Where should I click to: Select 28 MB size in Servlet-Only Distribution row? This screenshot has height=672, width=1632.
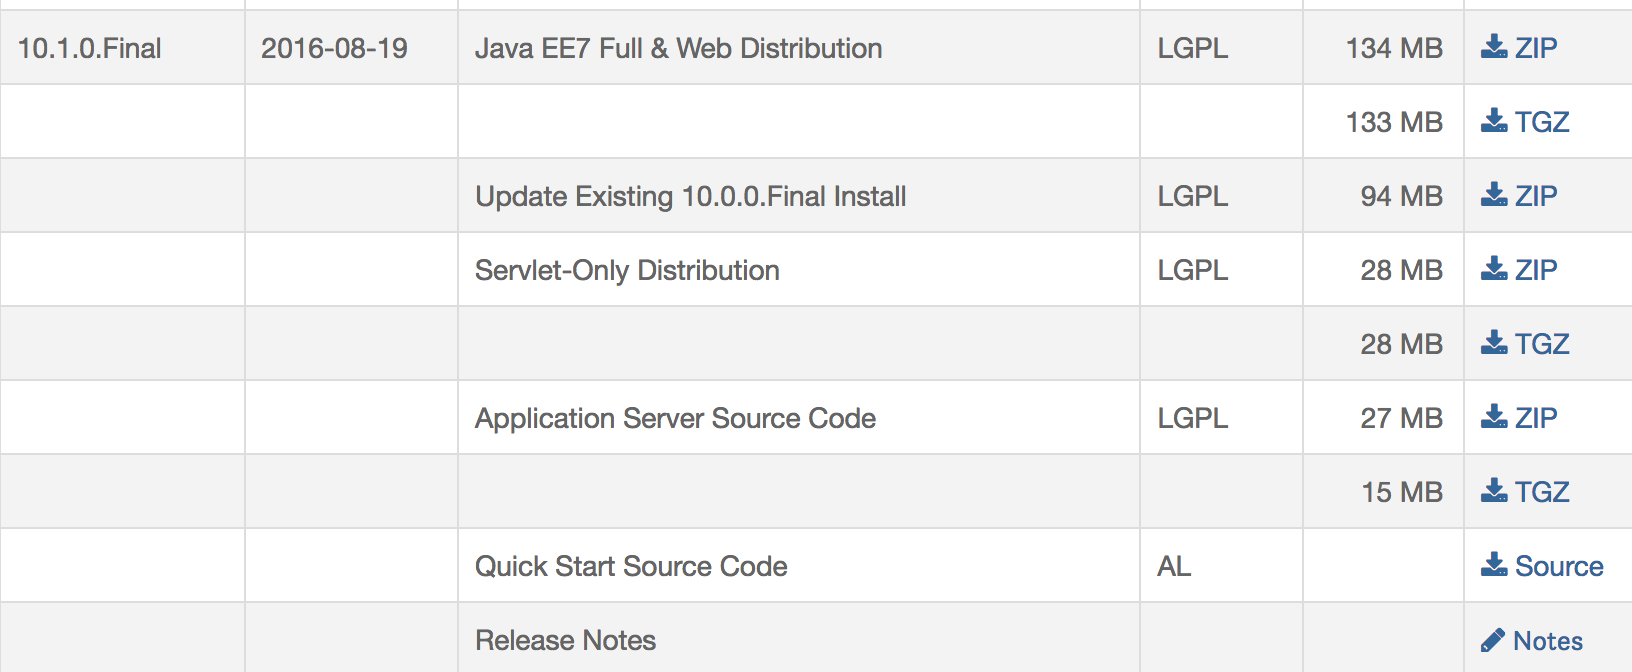1401,270
